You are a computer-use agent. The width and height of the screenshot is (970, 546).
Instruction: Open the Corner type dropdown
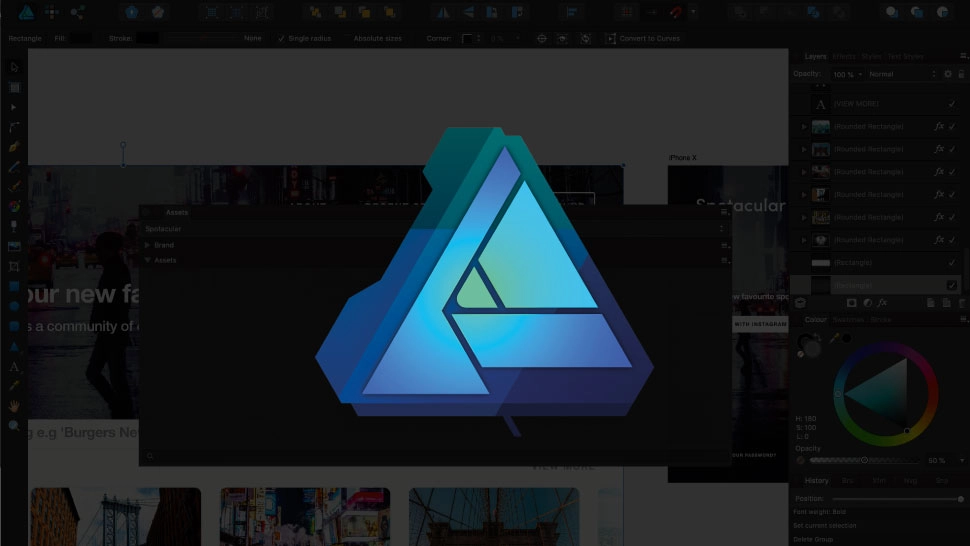tap(471, 38)
